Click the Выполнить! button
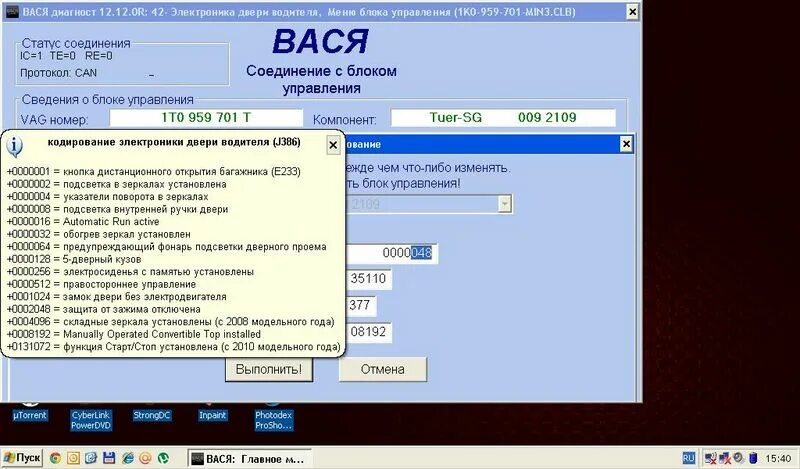The image size is (800, 469). pos(269,369)
